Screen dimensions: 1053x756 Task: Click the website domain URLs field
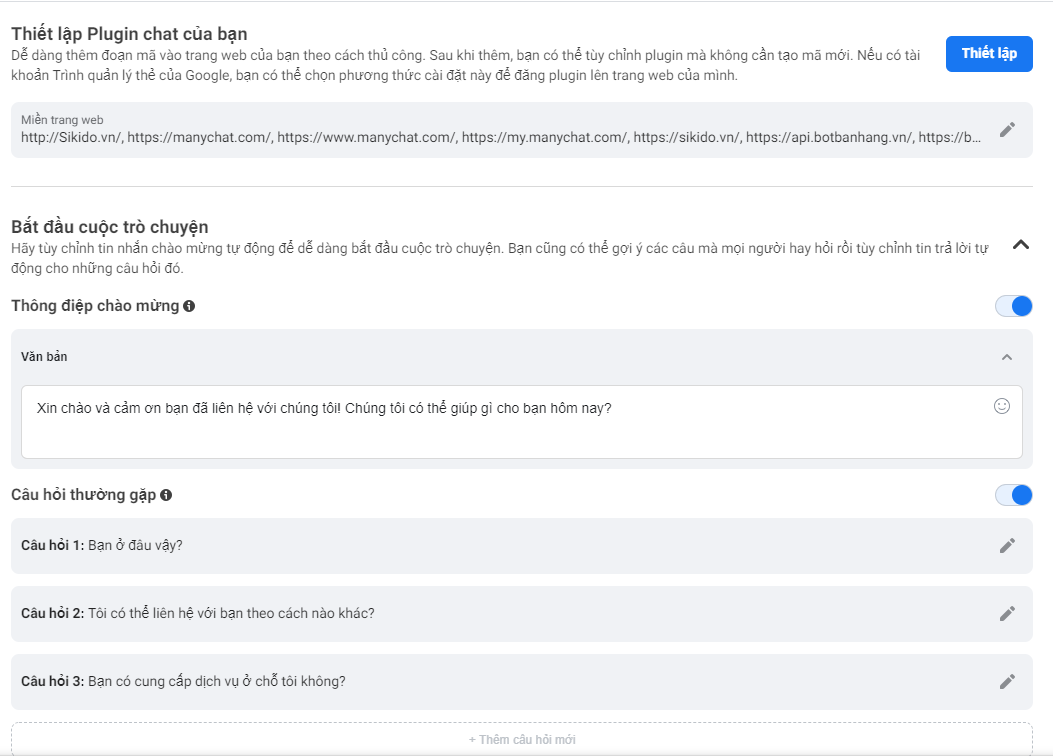point(500,138)
